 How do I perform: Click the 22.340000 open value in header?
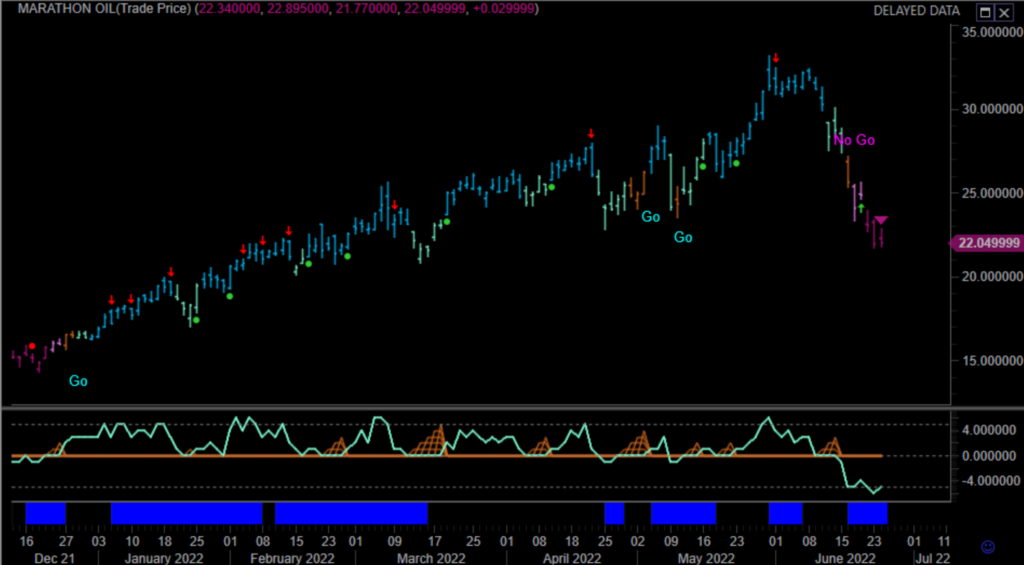click(x=231, y=10)
